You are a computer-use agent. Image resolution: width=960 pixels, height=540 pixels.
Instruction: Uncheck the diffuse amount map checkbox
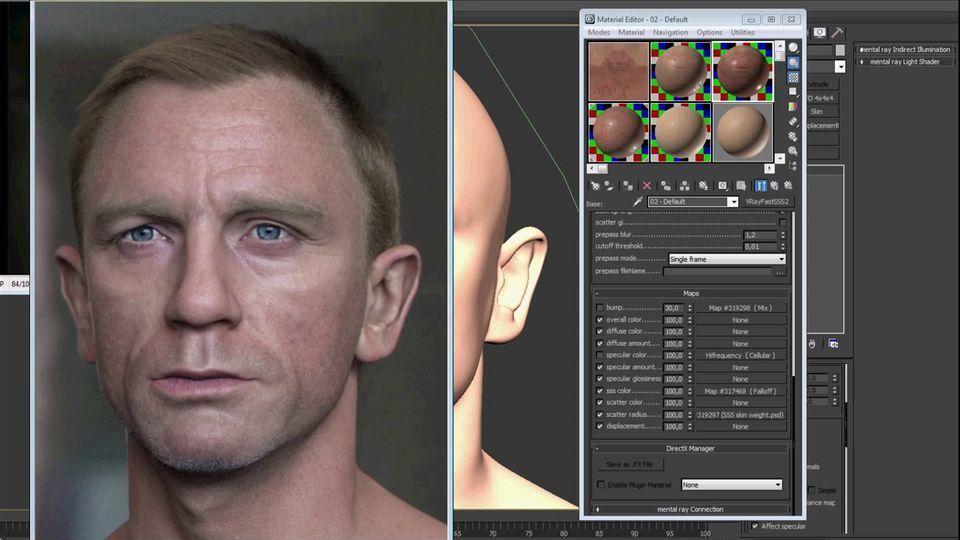coord(599,343)
